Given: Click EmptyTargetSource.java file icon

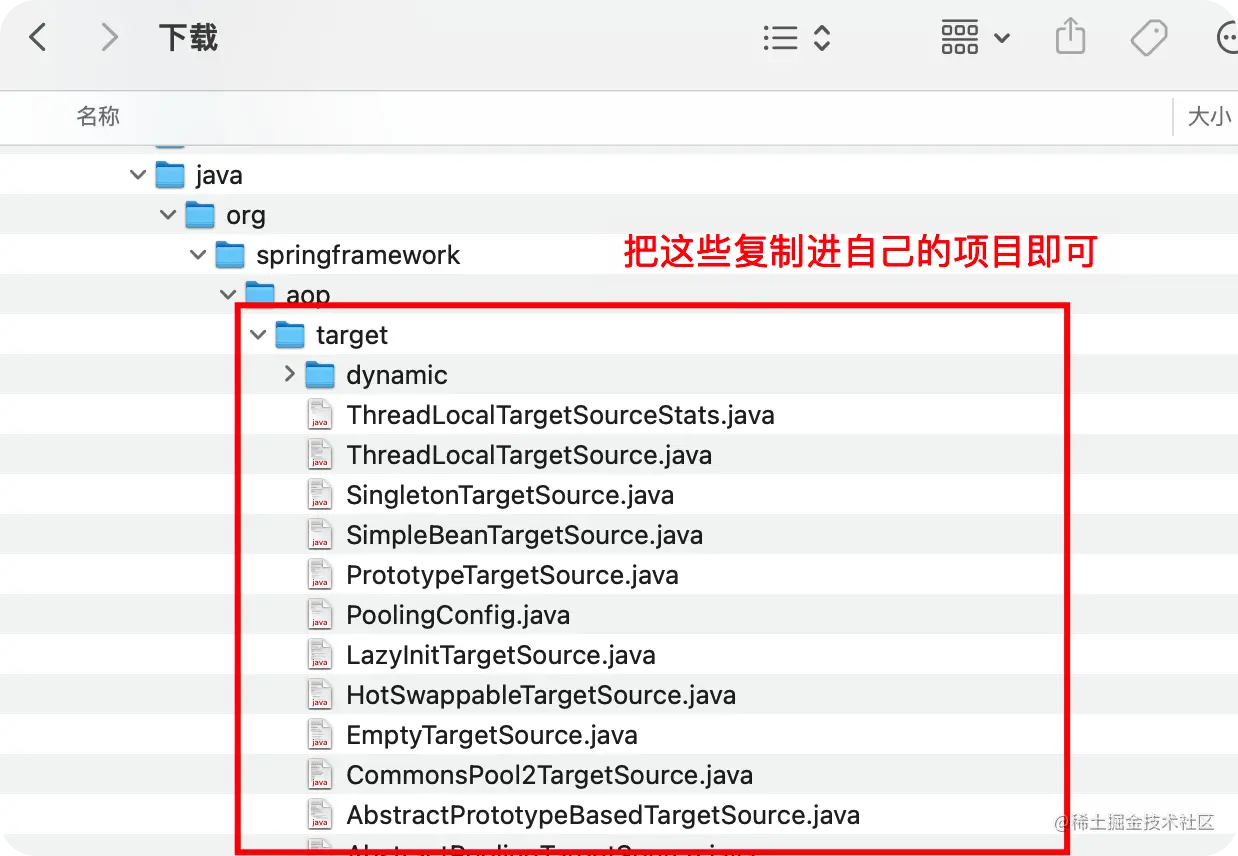Looking at the screenshot, I should (x=319, y=735).
